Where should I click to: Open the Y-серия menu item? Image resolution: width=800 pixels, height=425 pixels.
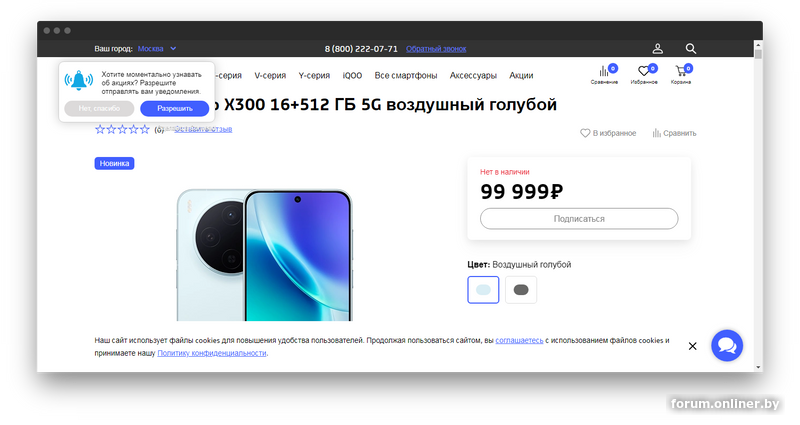(x=314, y=76)
